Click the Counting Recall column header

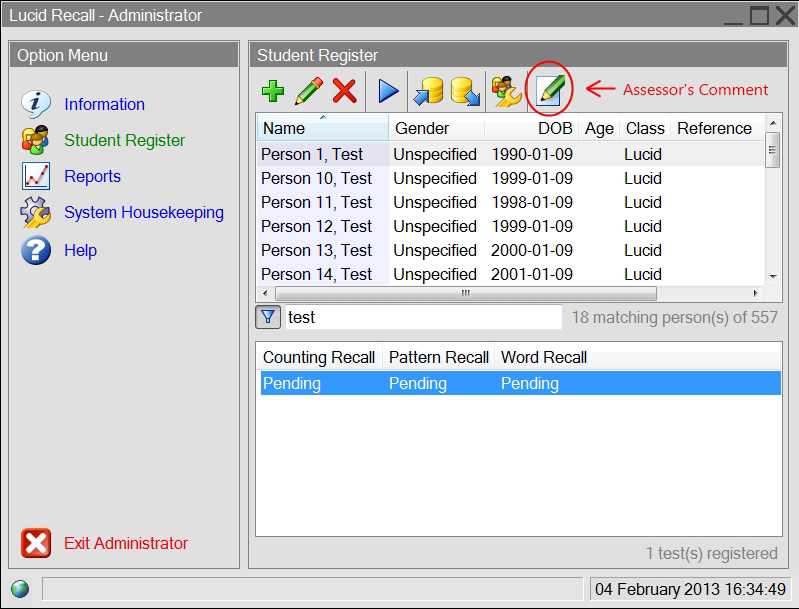pyautogui.click(x=319, y=357)
